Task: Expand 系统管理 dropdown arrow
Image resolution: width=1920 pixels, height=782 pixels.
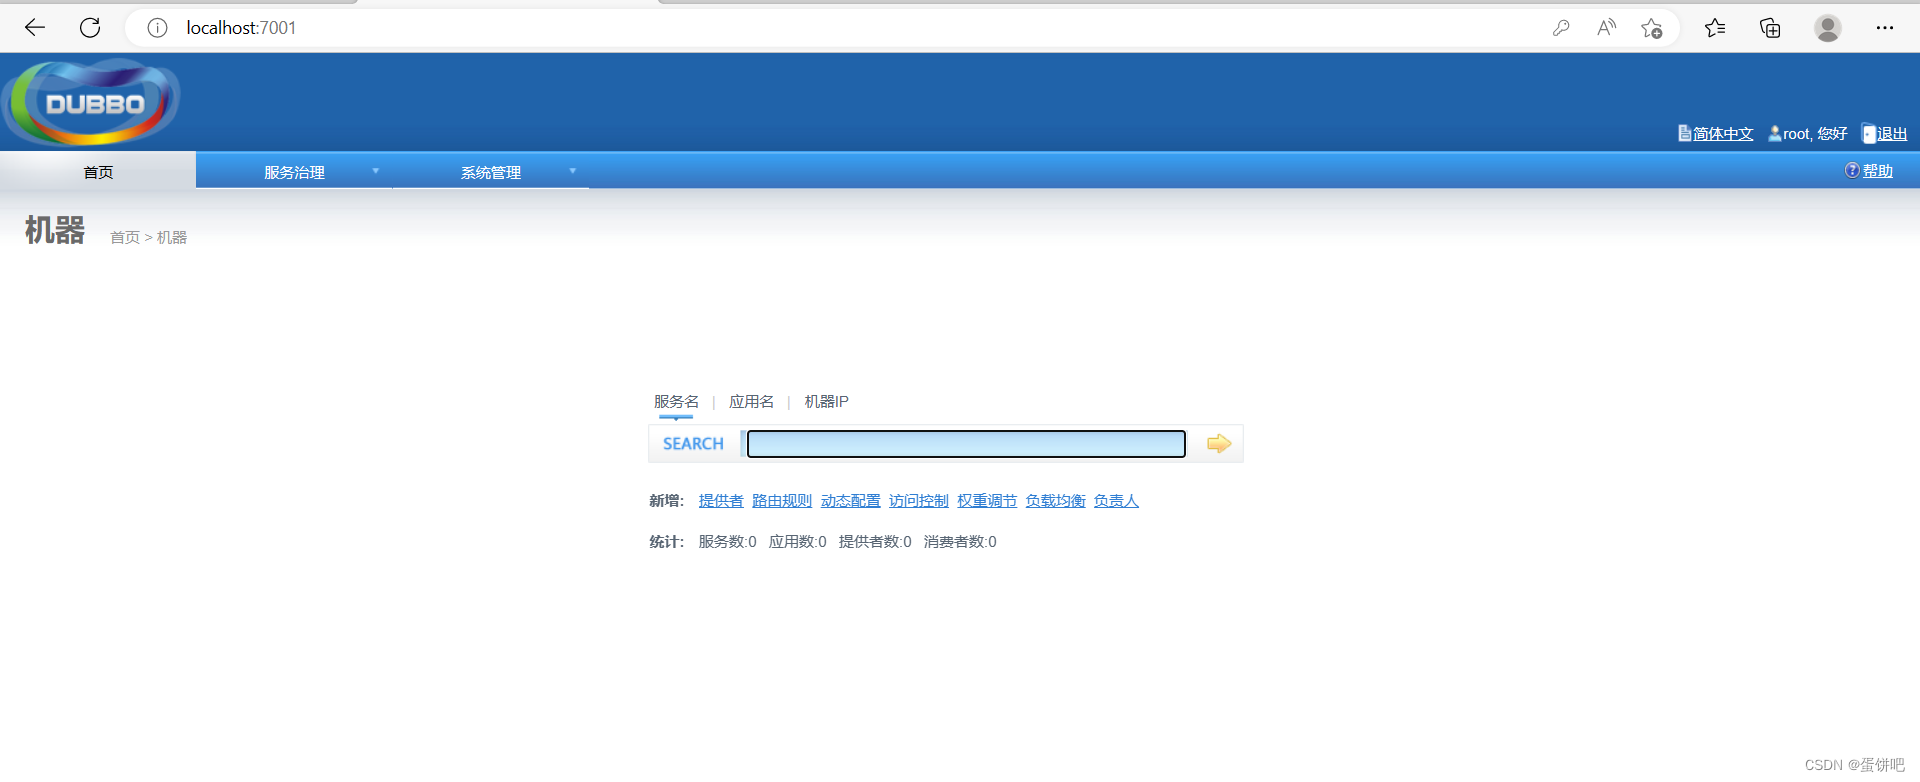Action: point(573,171)
